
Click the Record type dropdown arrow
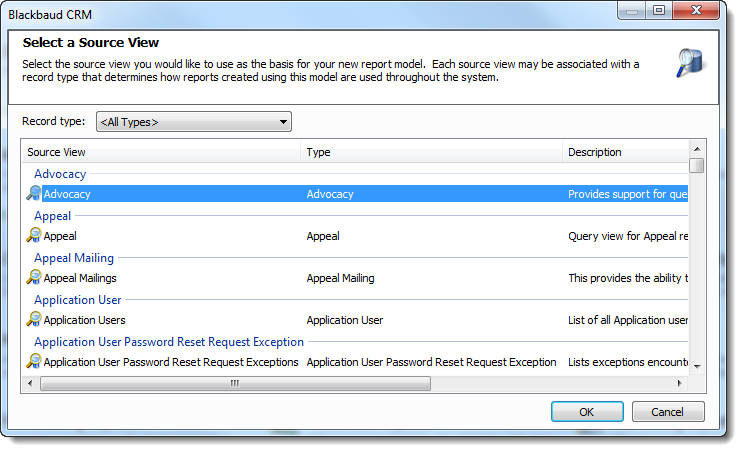283,122
